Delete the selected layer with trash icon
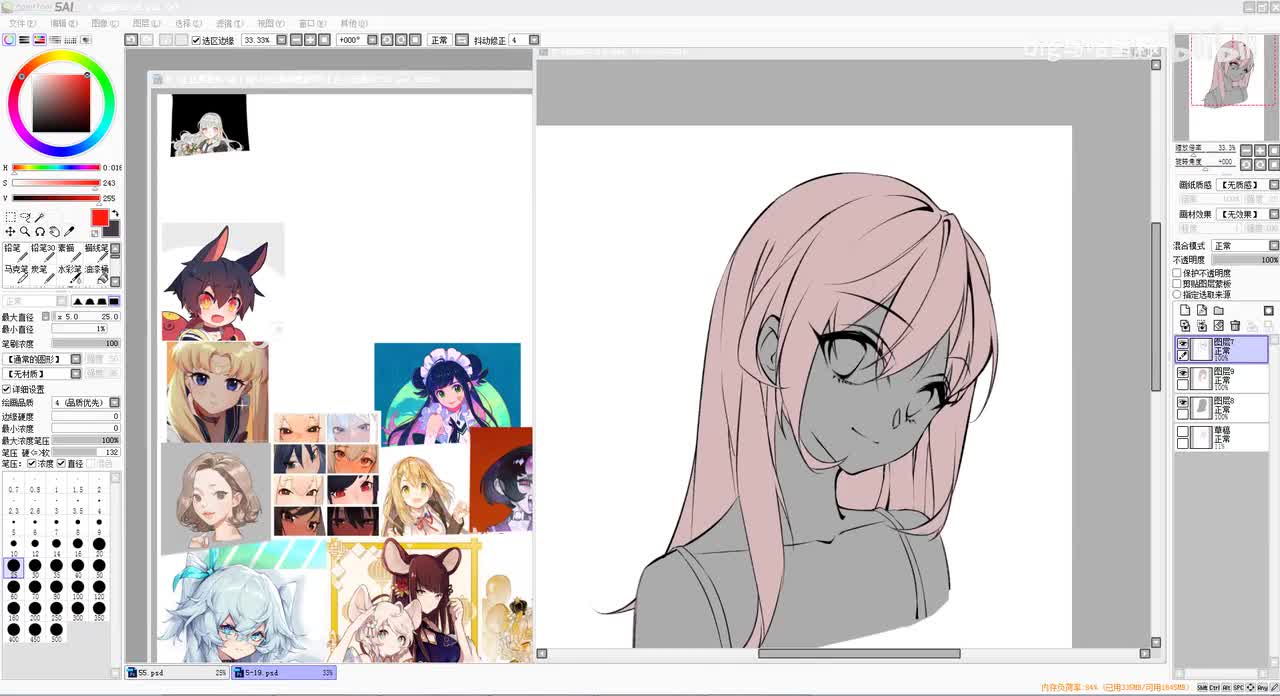The height and width of the screenshot is (696, 1280). [1235, 325]
